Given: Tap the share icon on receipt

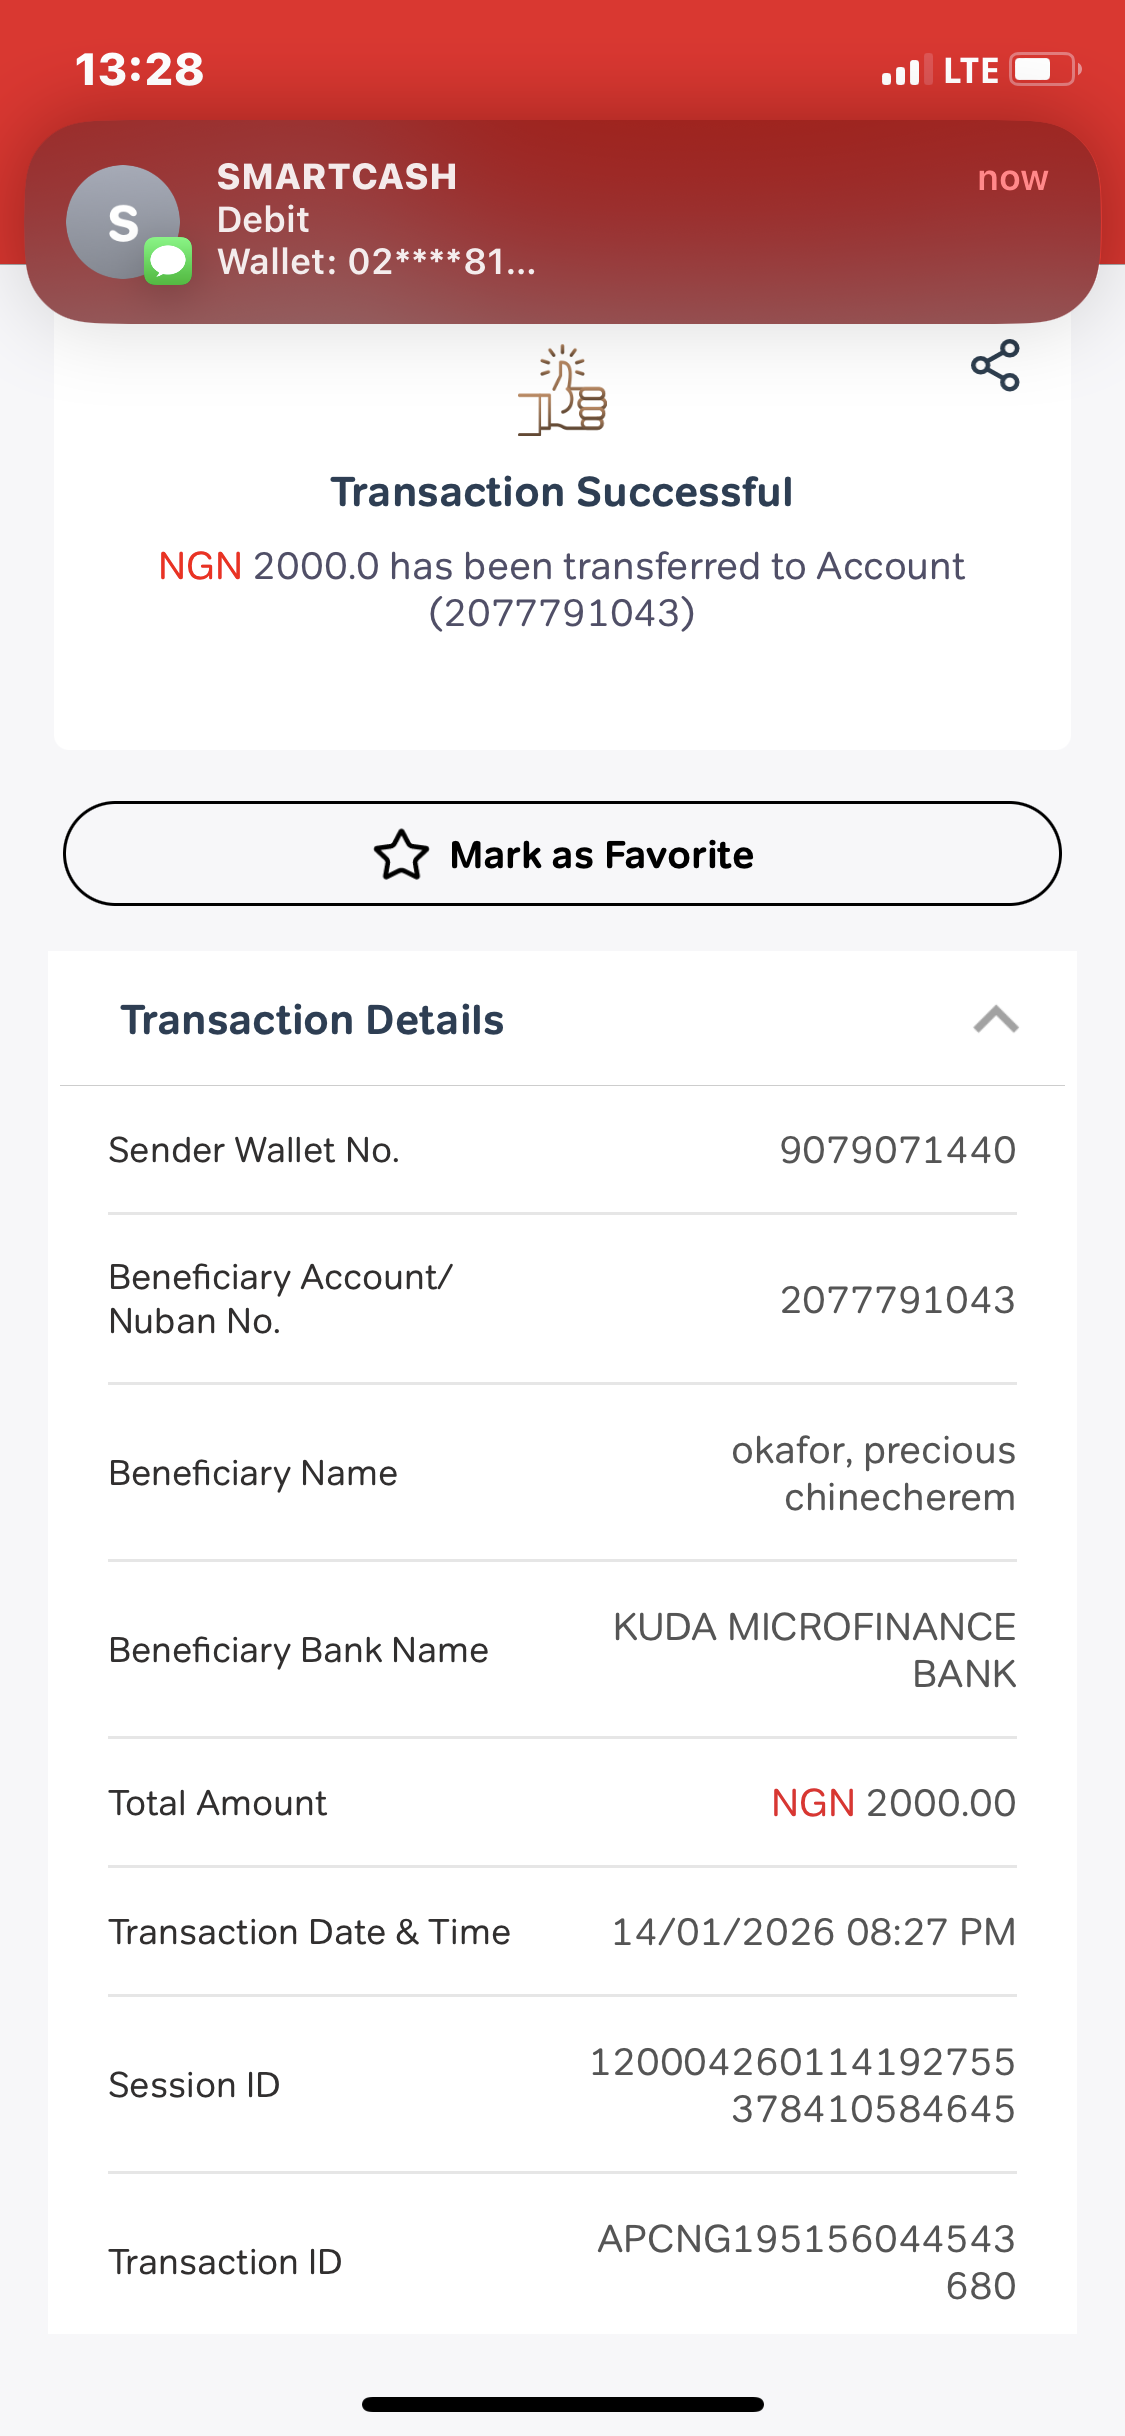Looking at the screenshot, I should (x=995, y=366).
